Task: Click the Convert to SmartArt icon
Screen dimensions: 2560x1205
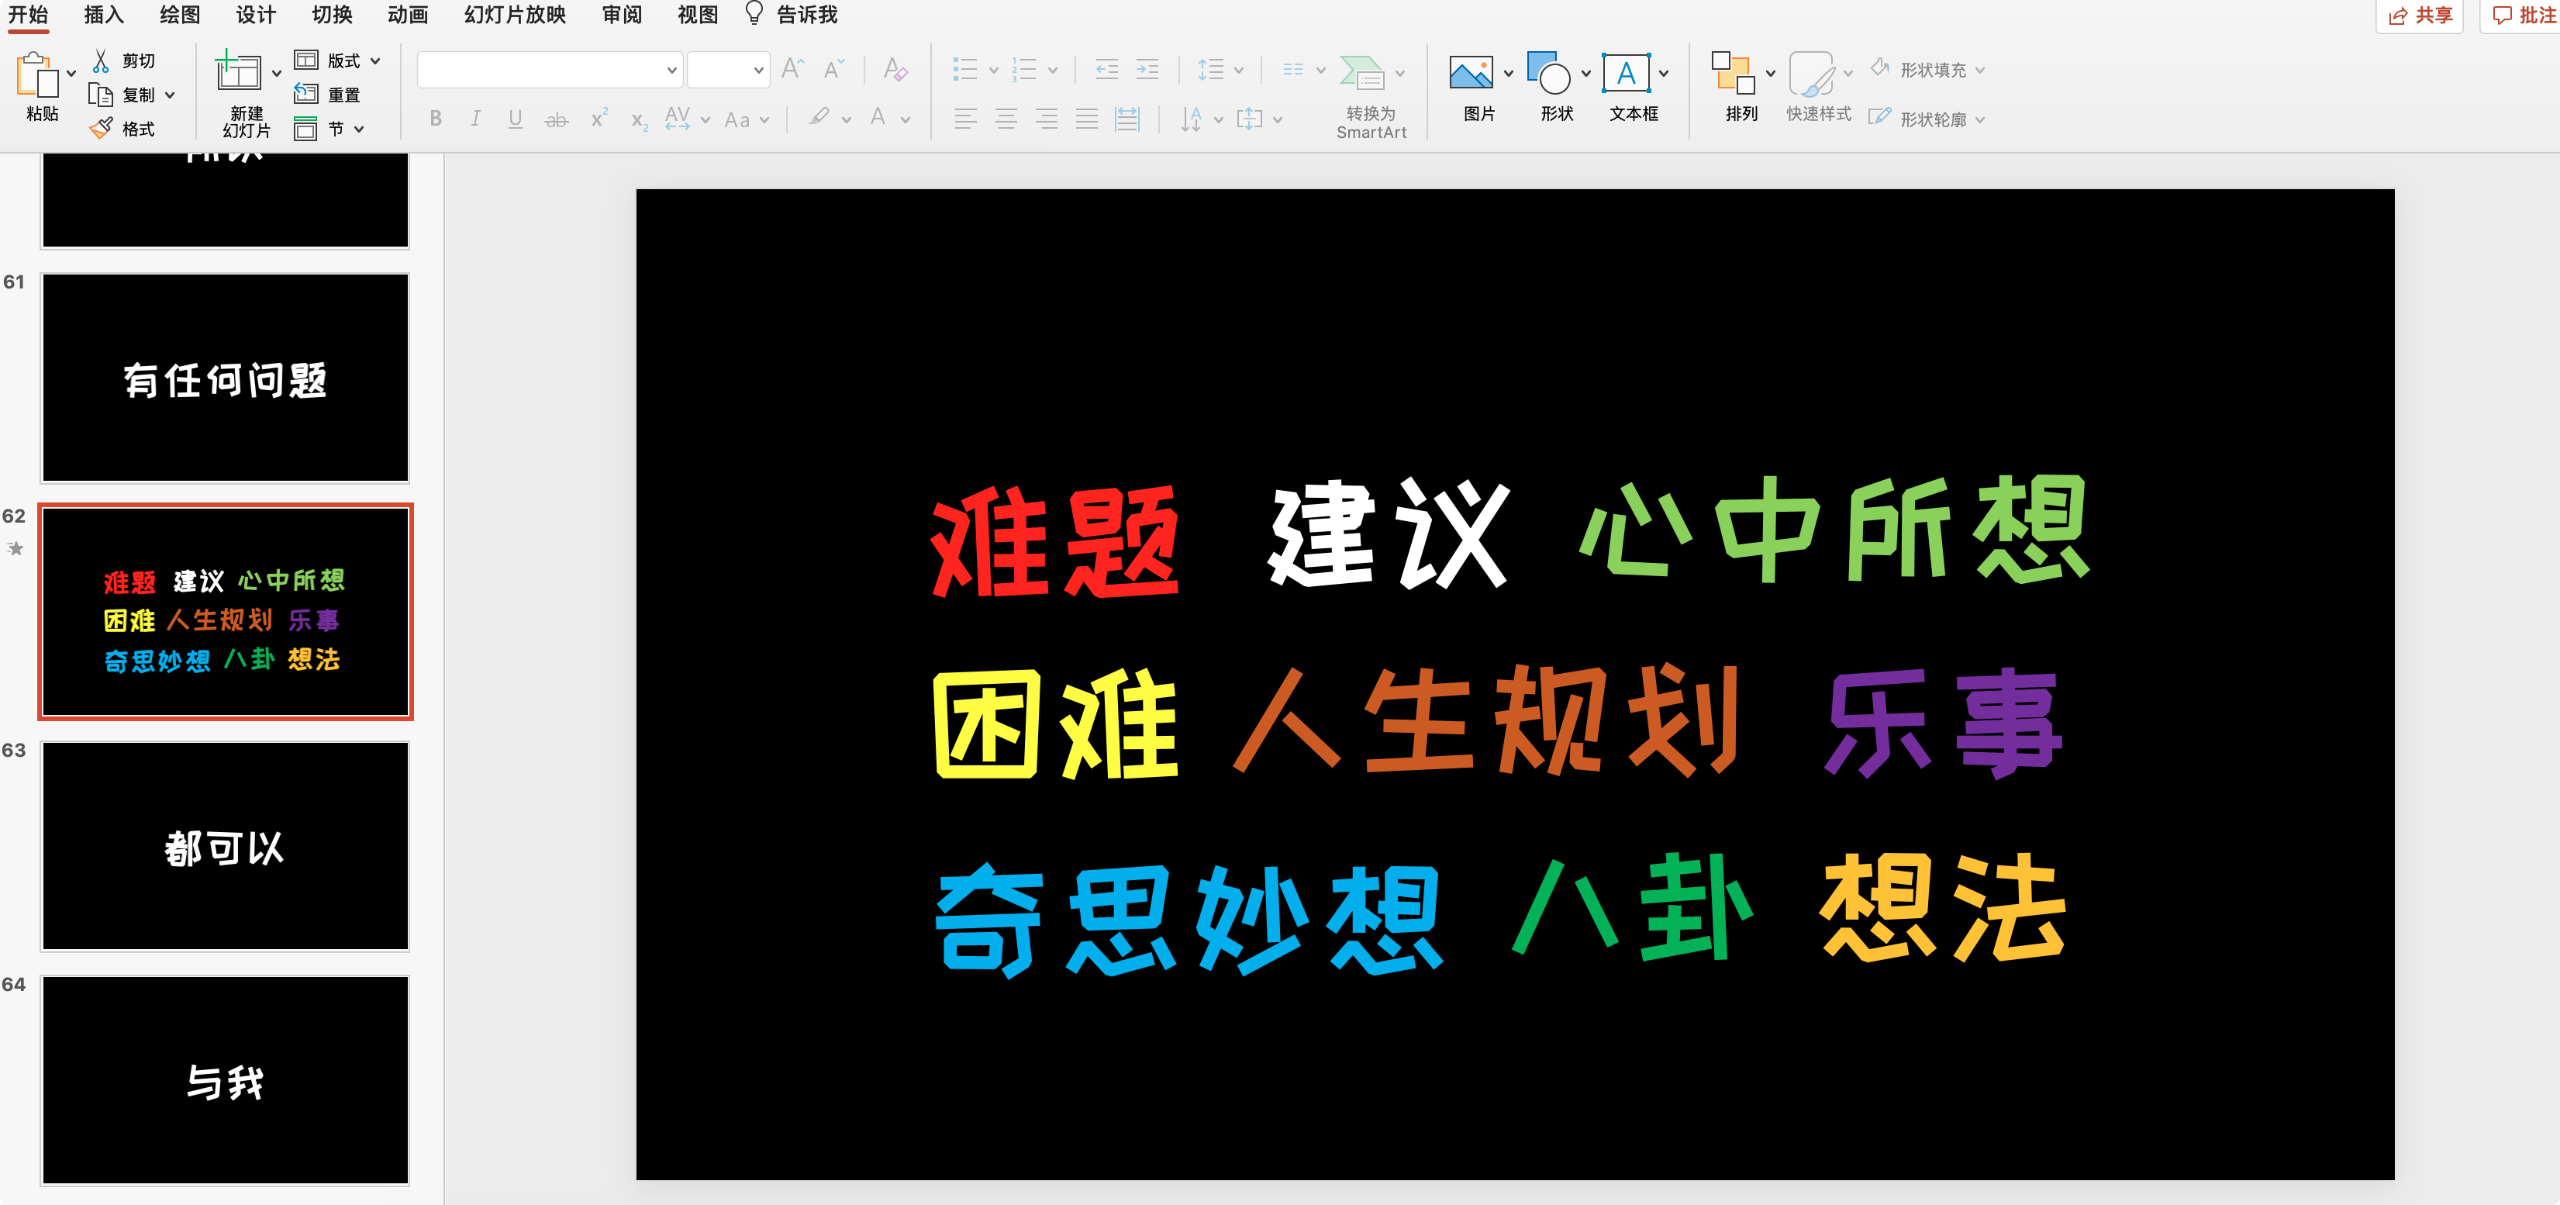Action: coord(1362,74)
